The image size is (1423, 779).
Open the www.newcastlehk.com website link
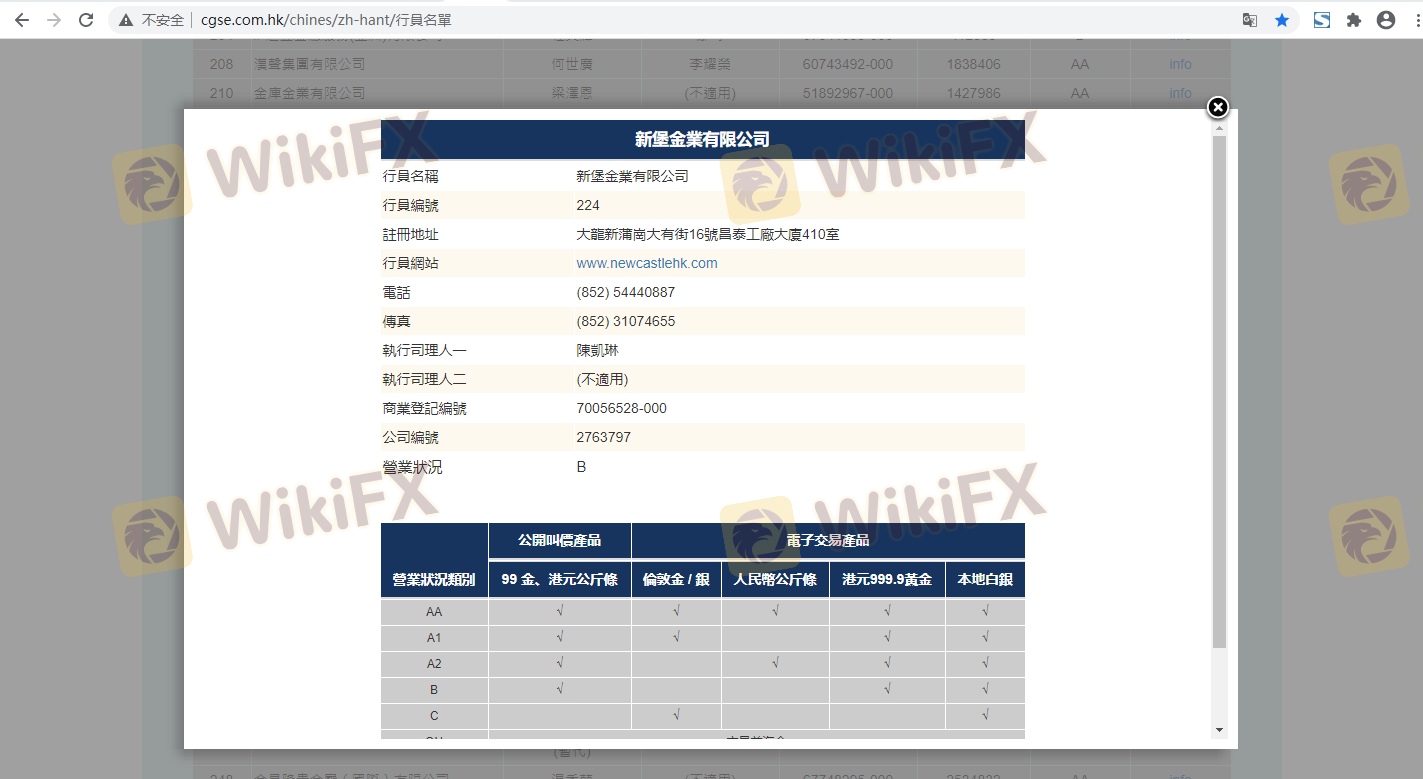[647, 263]
